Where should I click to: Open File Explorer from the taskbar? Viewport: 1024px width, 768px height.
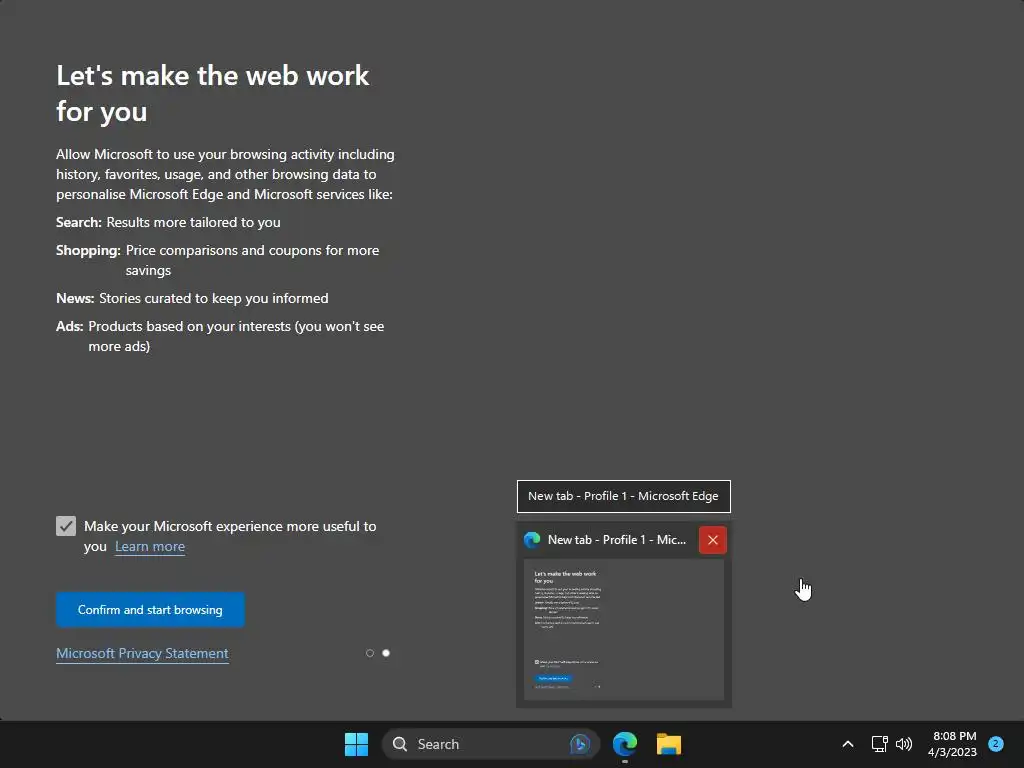coord(669,744)
